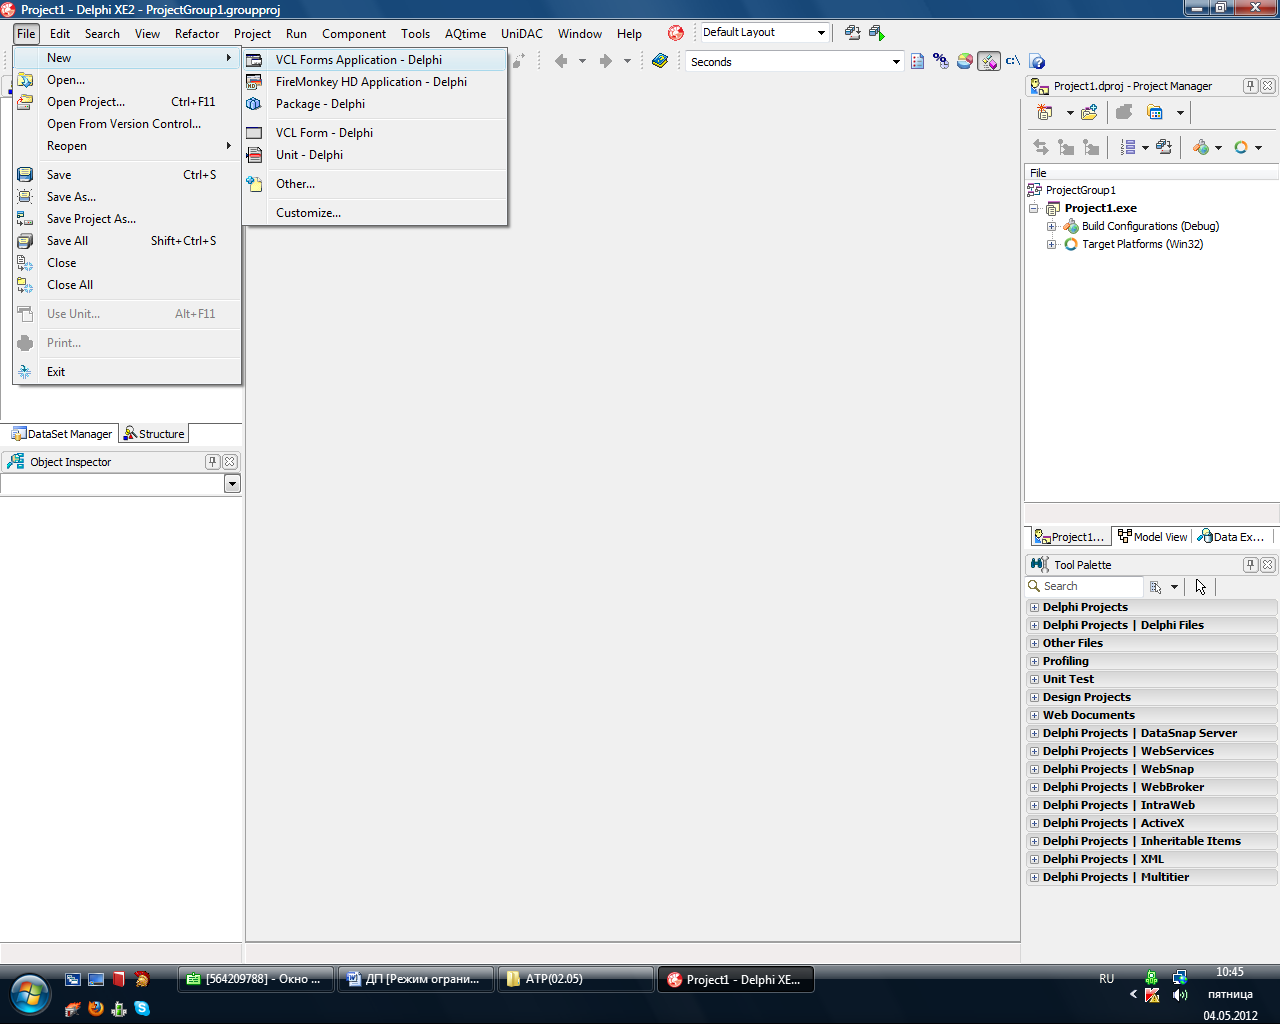The height and width of the screenshot is (1024, 1280).
Task: Pin the Project Manager panel
Action: [x=1250, y=86]
